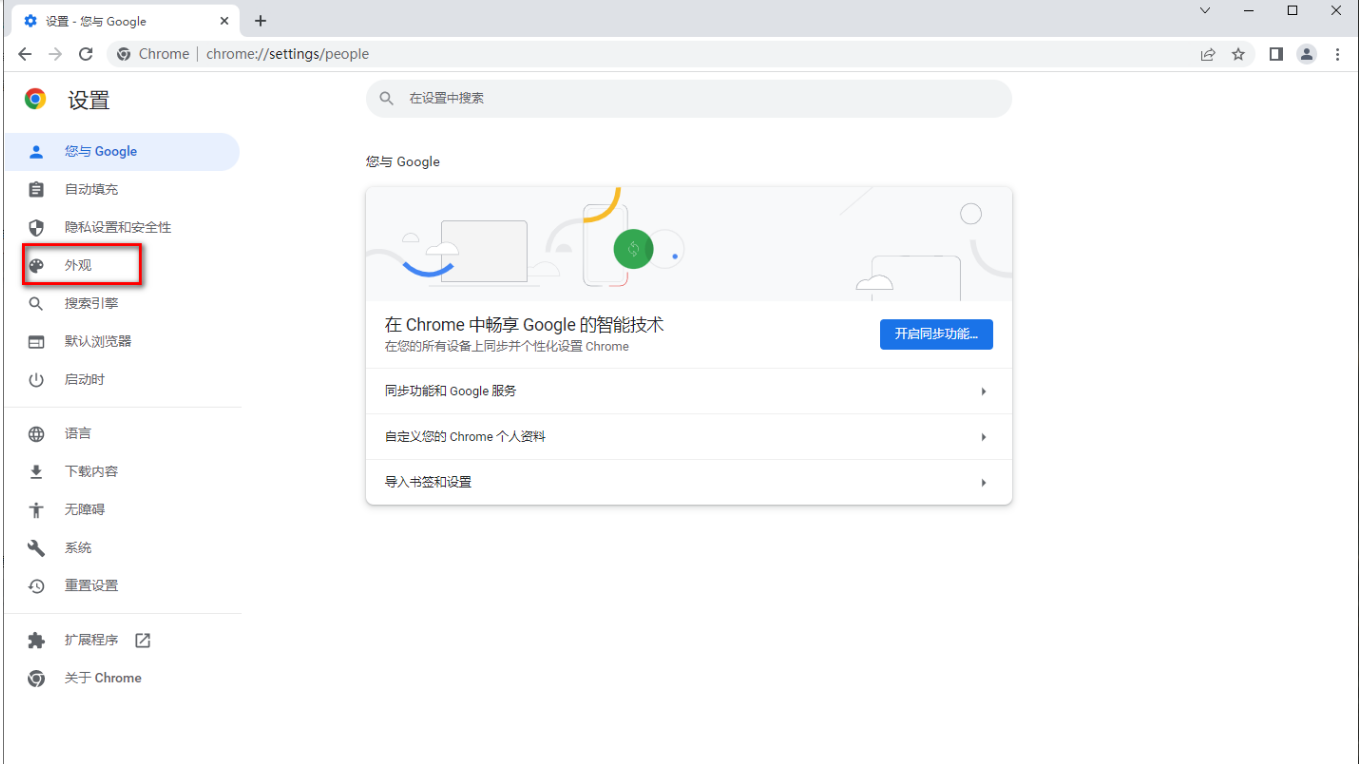Click the wrench icon beside 系统

(x=36, y=548)
